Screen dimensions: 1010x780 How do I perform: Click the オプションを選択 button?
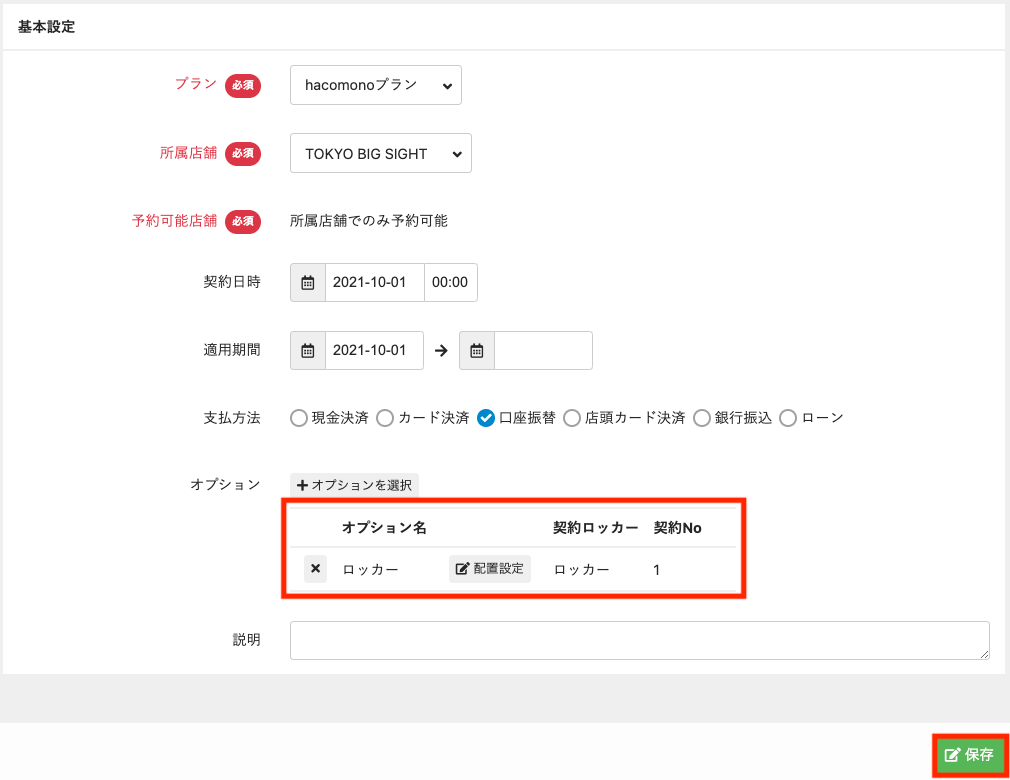[355, 485]
